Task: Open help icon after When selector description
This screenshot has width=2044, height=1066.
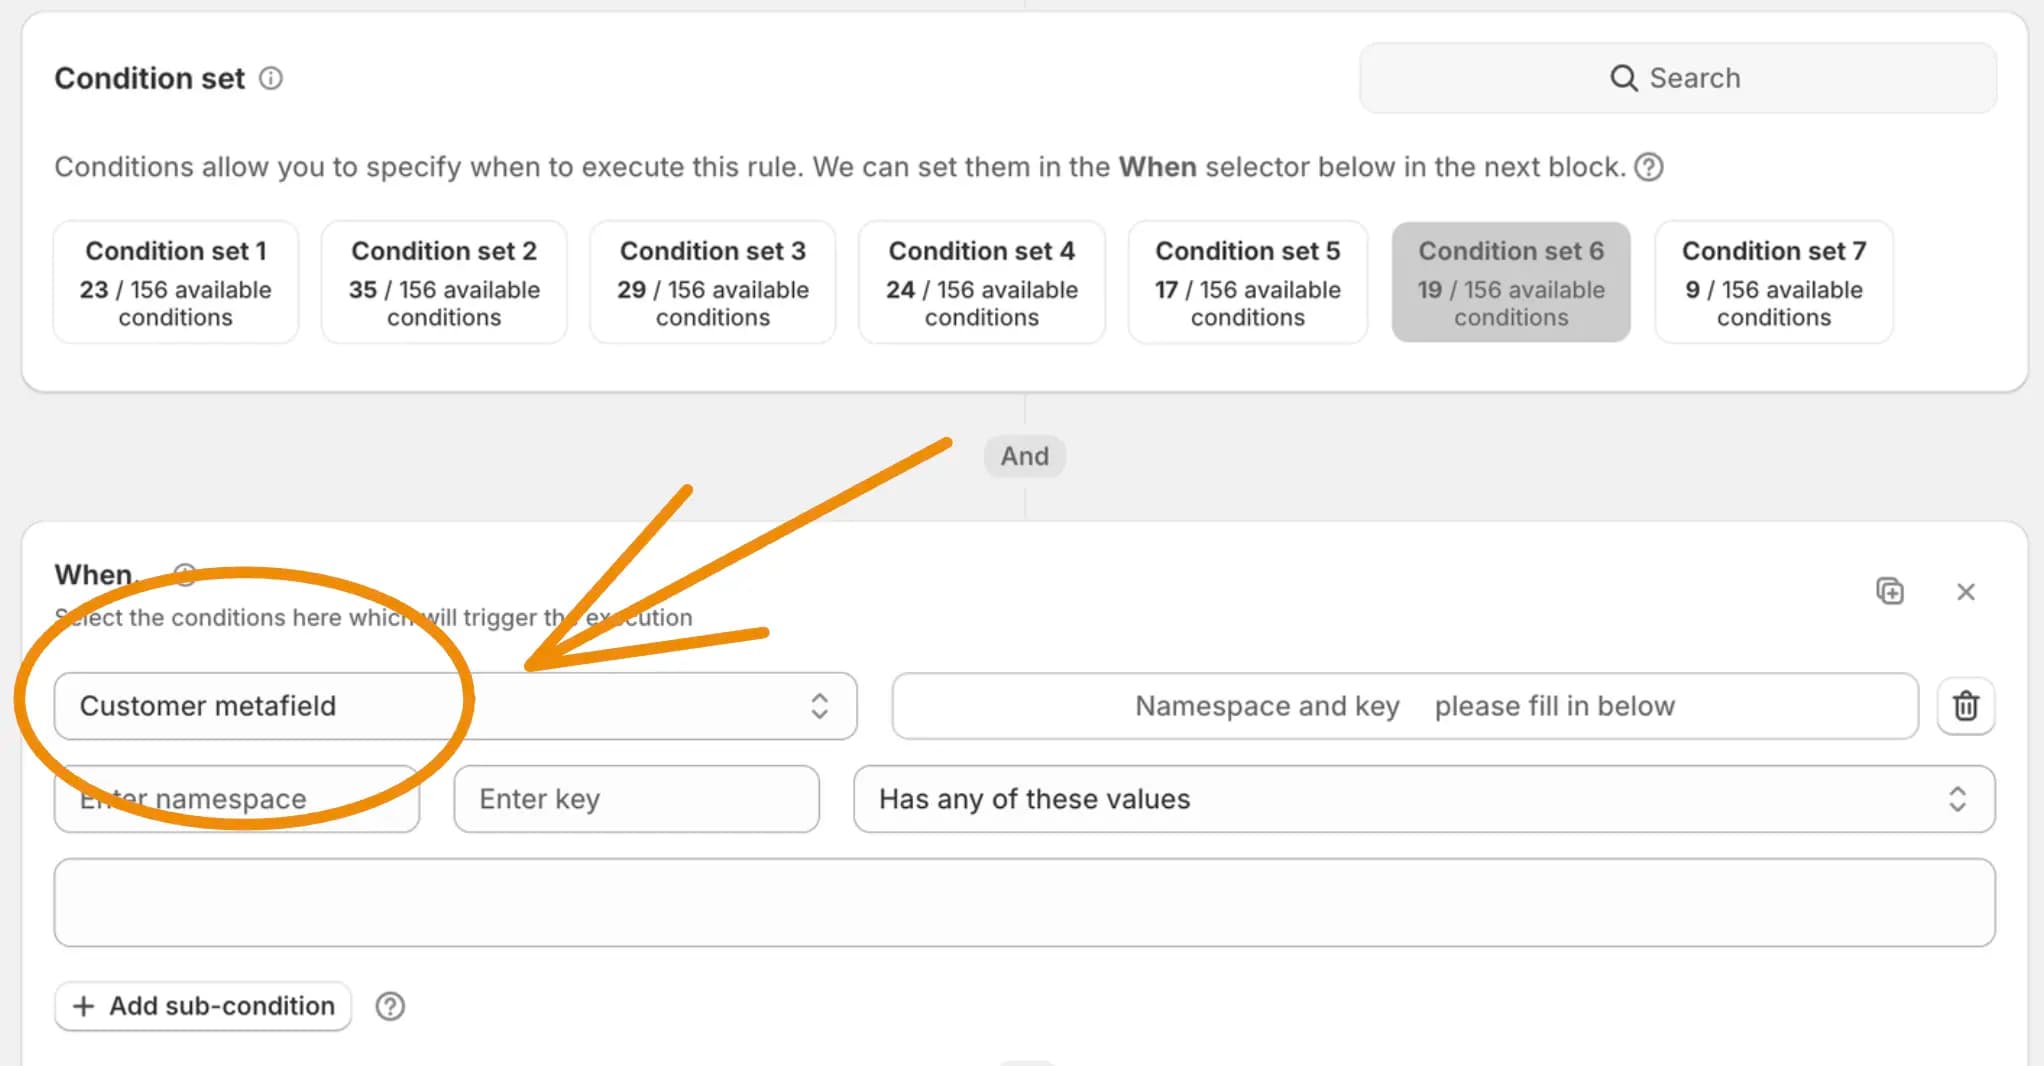Action: tap(1649, 167)
